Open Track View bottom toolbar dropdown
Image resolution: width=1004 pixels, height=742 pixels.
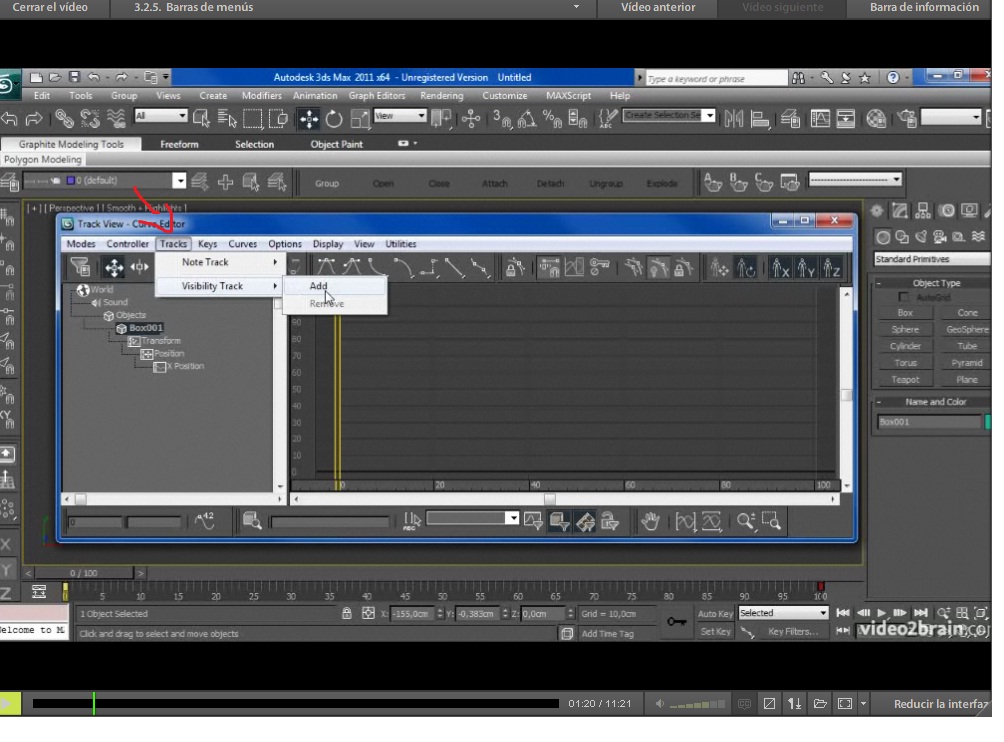pos(473,518)
